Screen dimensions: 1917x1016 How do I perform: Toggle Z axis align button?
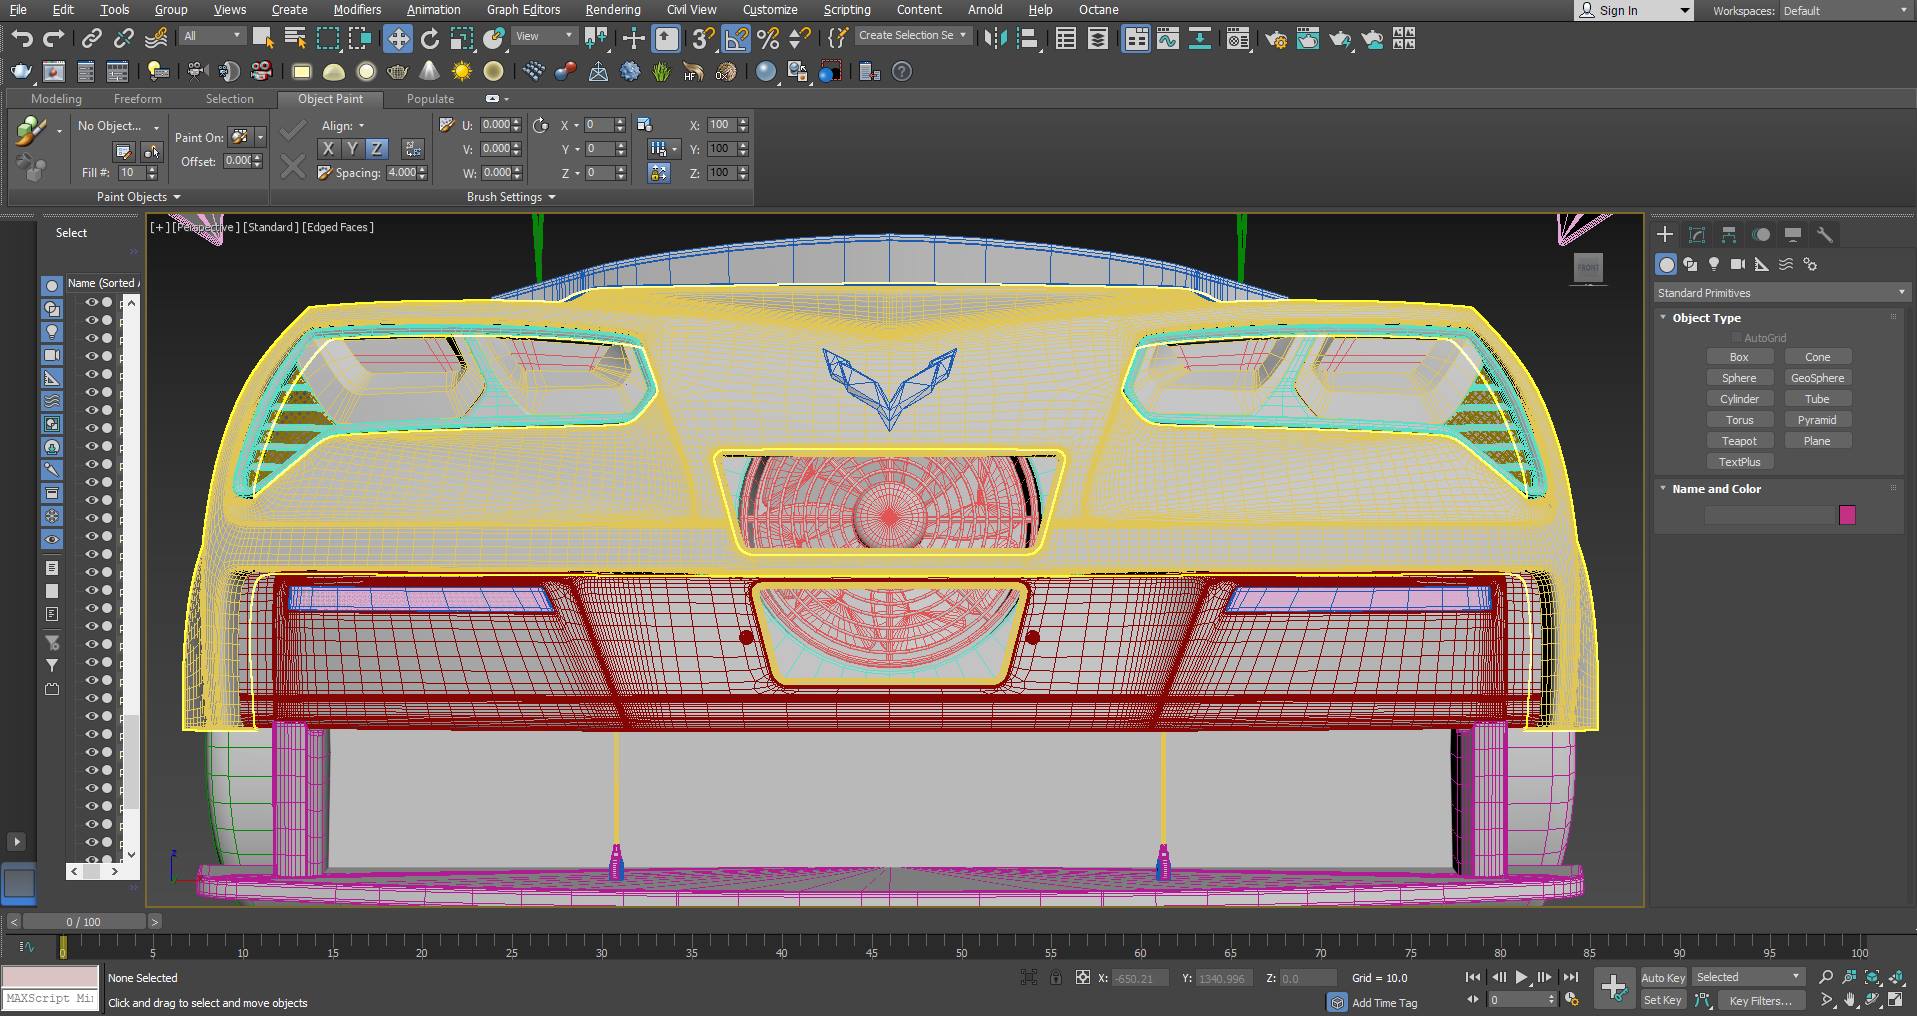376,149
